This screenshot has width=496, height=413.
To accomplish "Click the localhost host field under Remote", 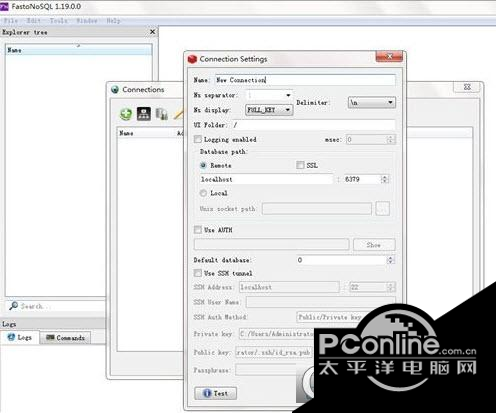I will coord(266,179).
